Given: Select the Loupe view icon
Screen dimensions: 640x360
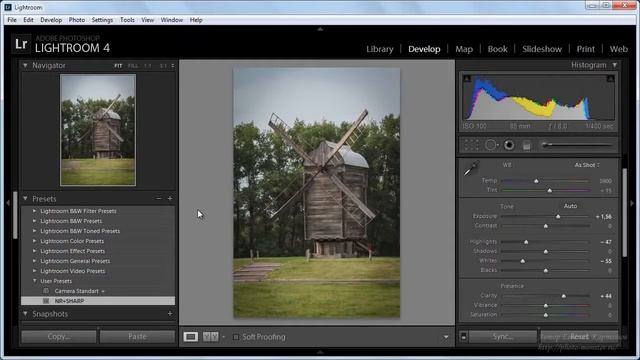Looking at the screenshot, I should pyautogui.click(x=191, y=337).
